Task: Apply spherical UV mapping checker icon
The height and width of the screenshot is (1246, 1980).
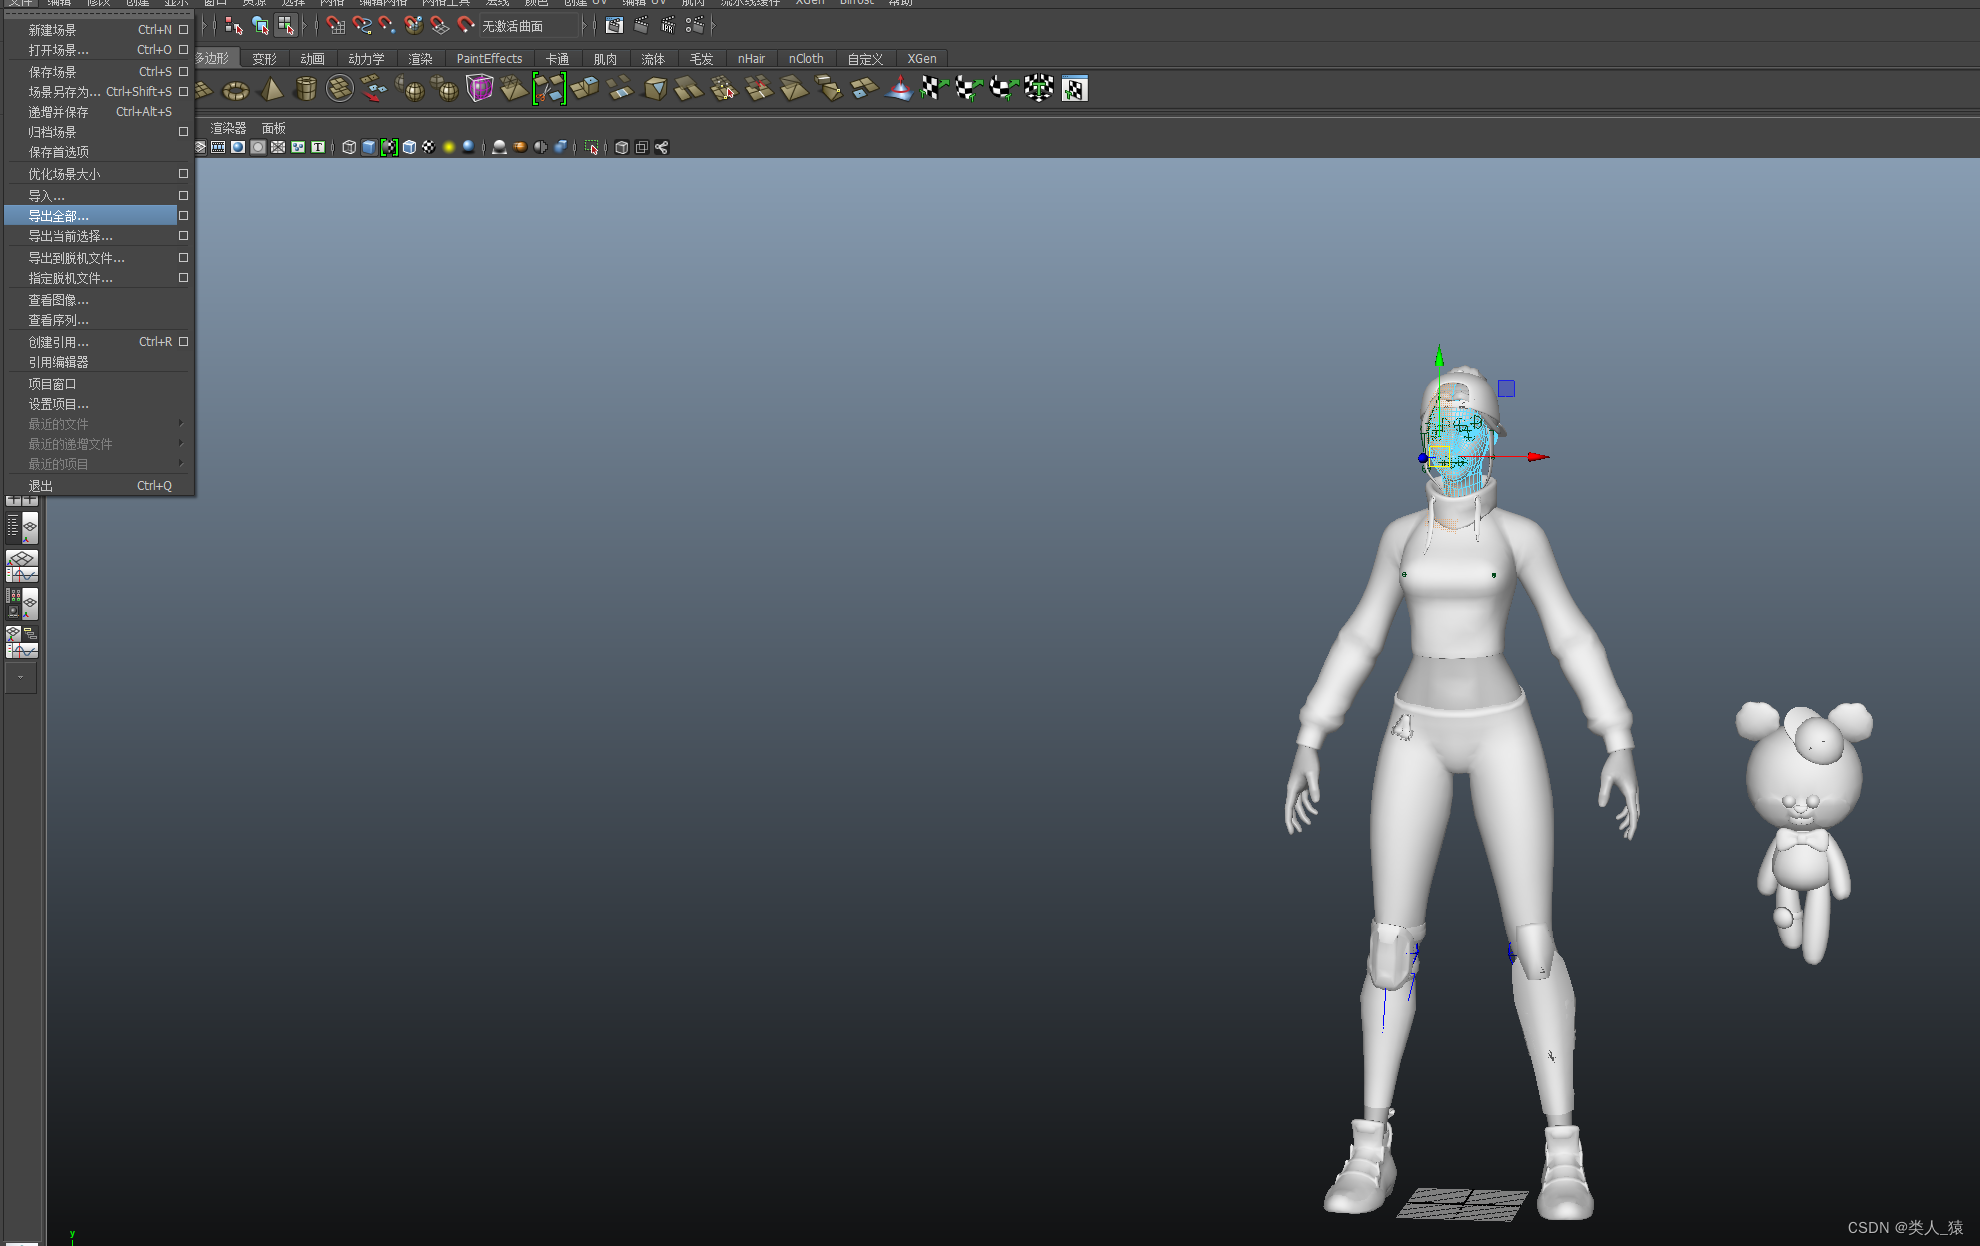Action: tap(1004, 90)
